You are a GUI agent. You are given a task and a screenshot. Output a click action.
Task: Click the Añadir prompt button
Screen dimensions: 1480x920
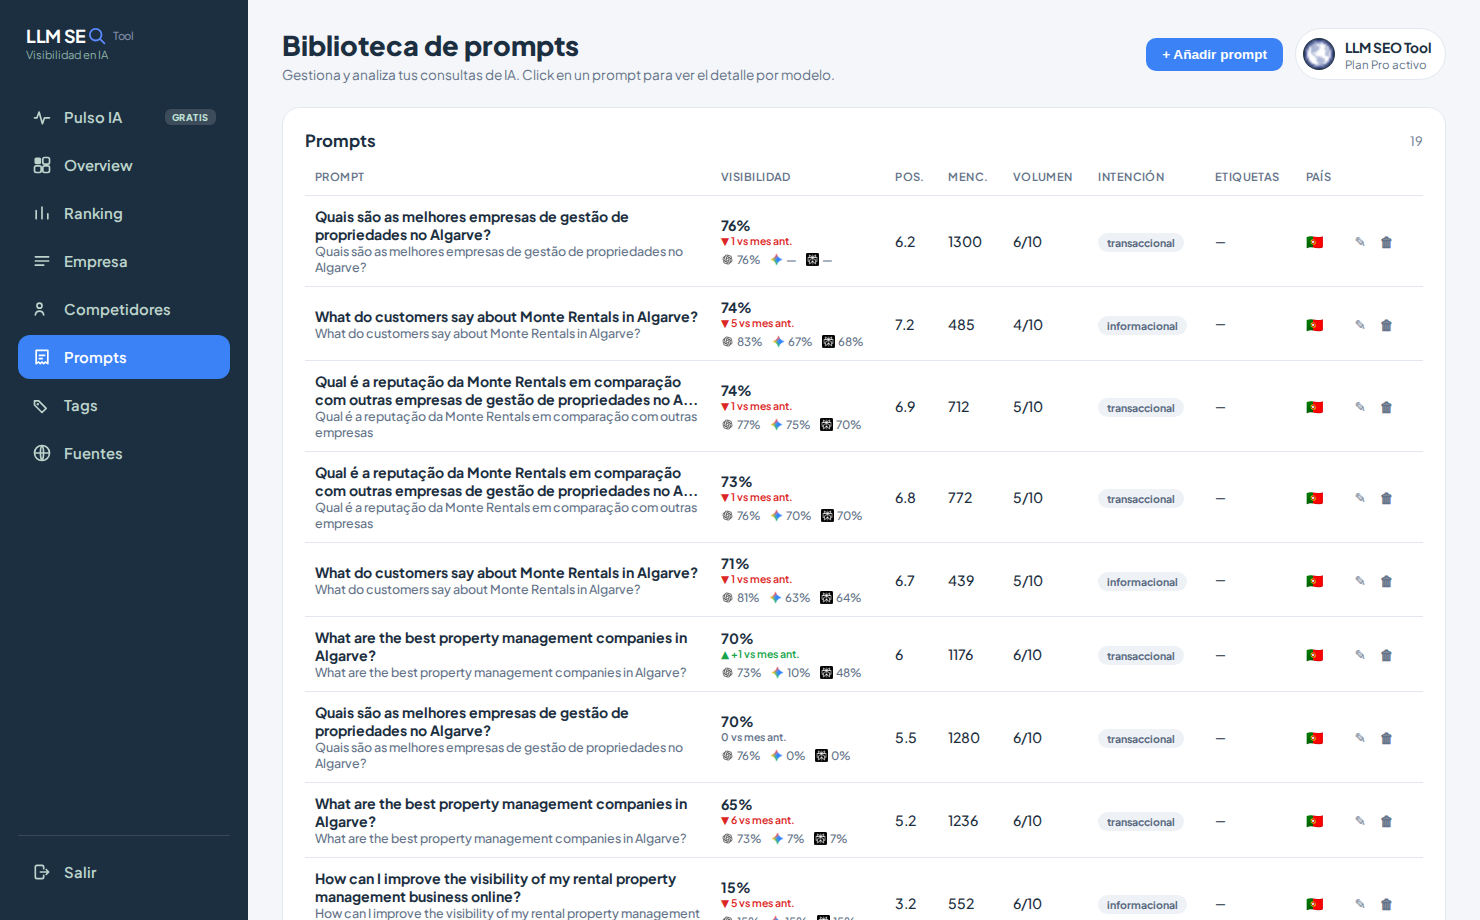1214,54
